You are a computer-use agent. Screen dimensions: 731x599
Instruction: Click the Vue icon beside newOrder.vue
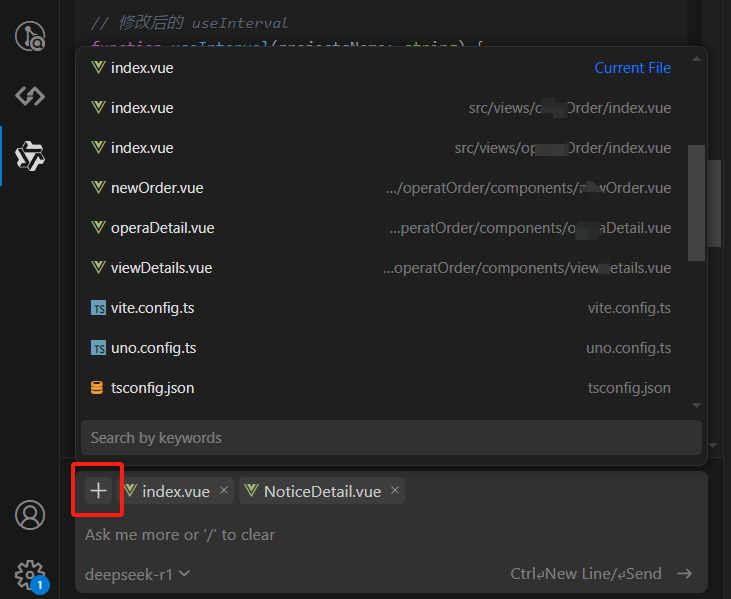(x=98, y=187)
